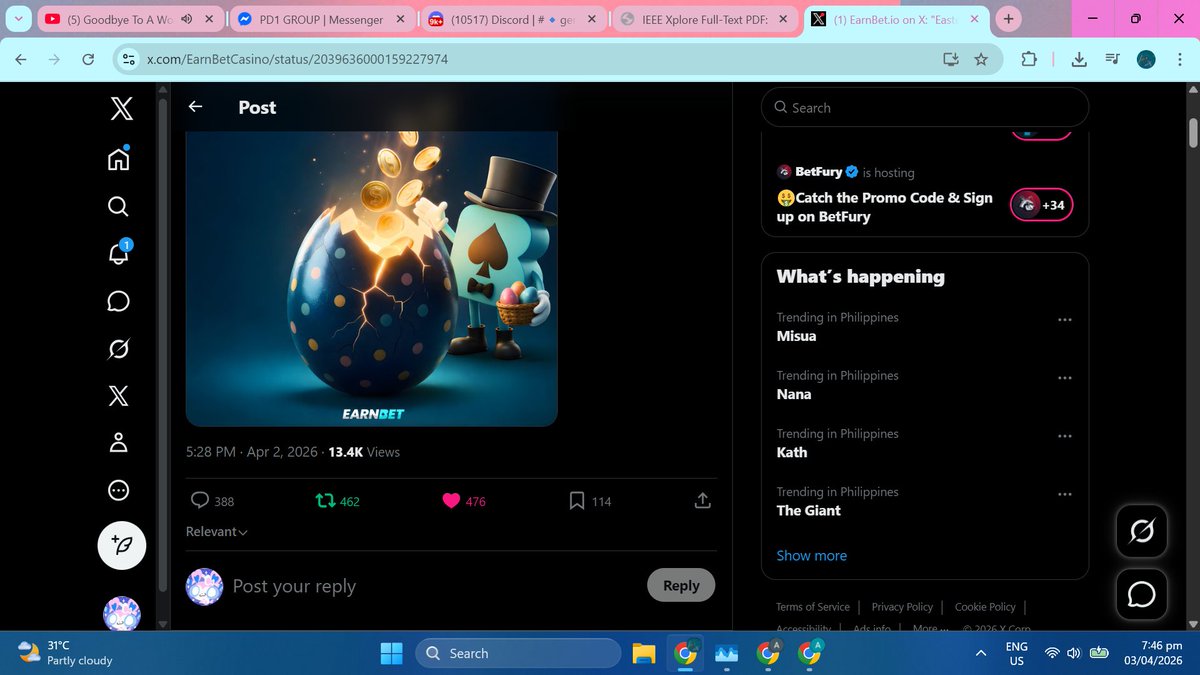Viewport: 1200px width, 675px height.
Task: Open the volume icon in system tray
Action: click(x=1073, y=653)
